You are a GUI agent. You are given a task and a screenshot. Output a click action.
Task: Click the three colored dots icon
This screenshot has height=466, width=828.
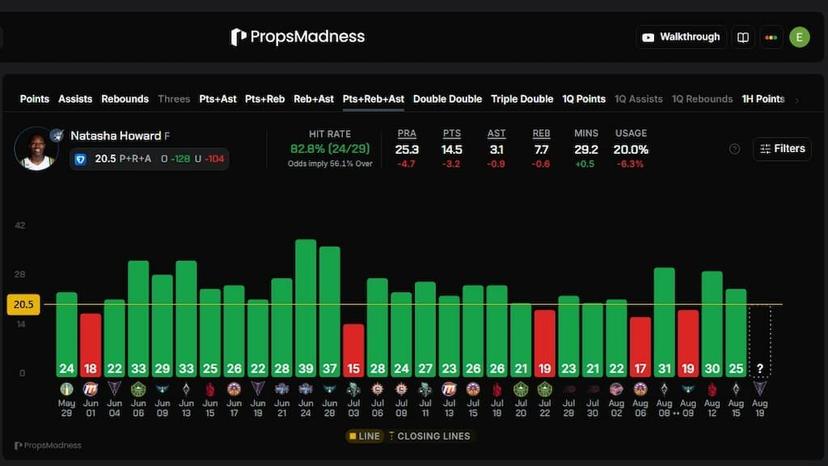(x=771, y=37)
